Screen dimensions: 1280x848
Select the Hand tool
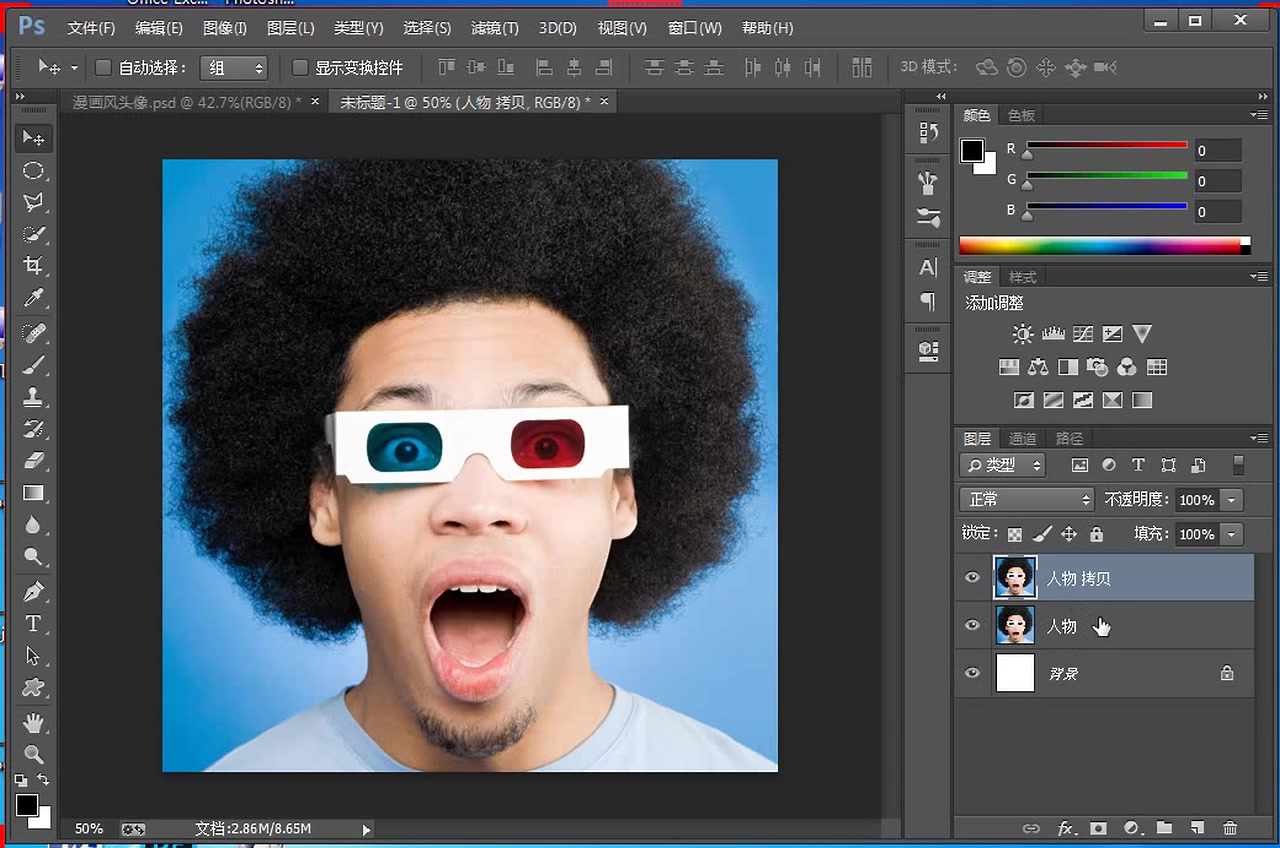click(34, 721)
